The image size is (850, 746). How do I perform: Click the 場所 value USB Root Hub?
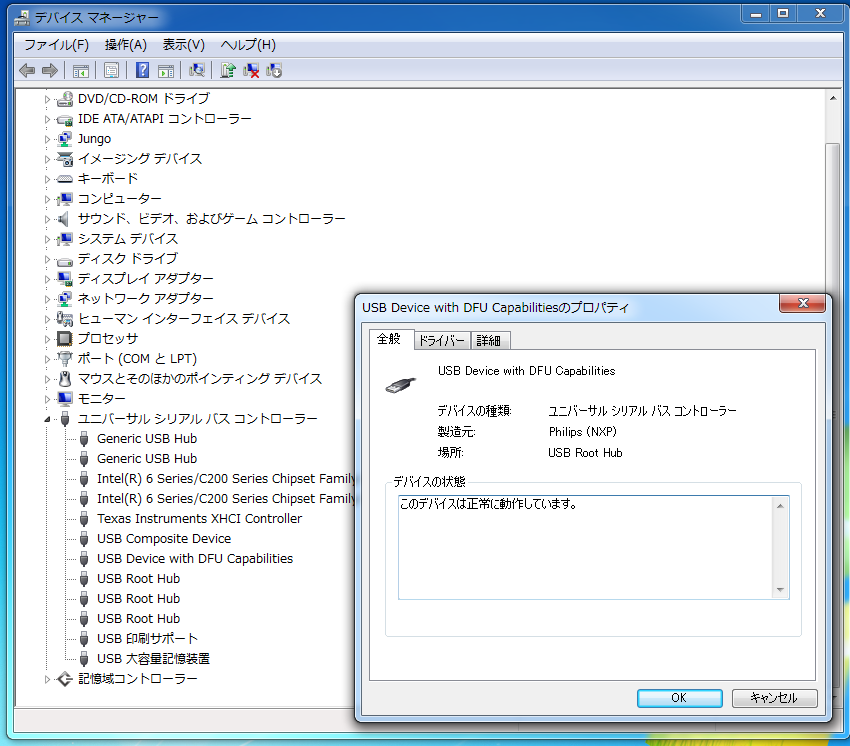point(585,453)
